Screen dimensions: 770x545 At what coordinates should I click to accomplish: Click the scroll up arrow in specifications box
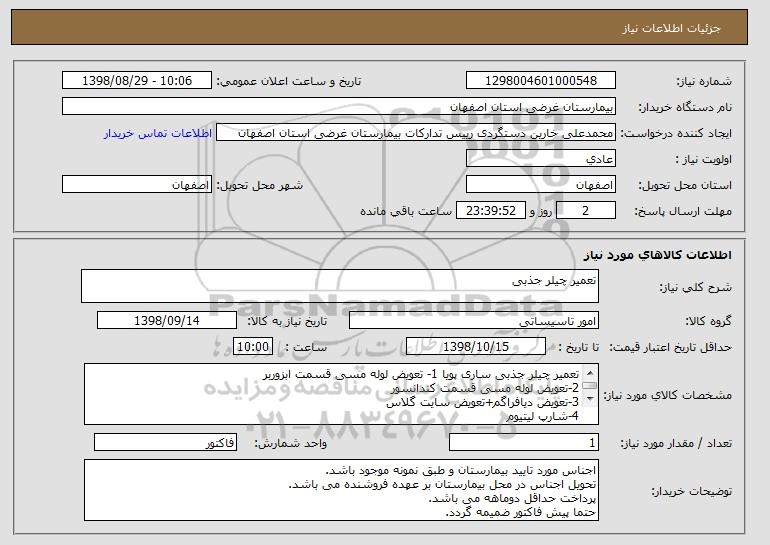[590, 373]
